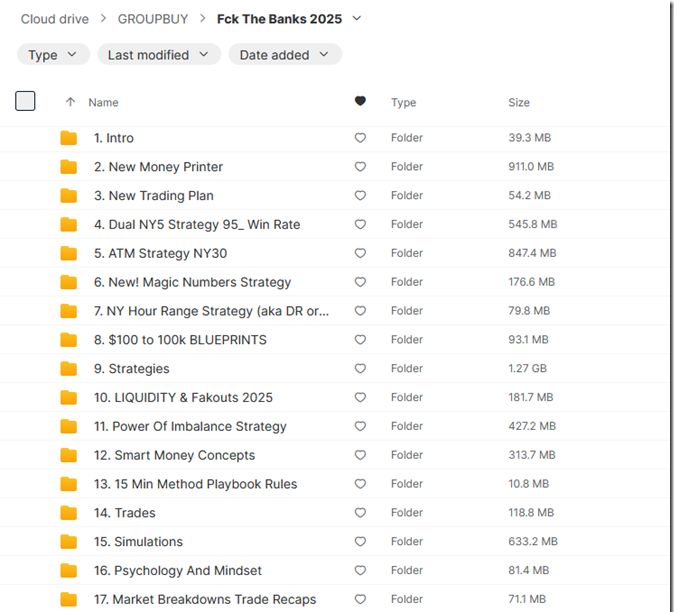Navigate to Cloud drive in breadcrumb
Viewport: 674px width, 612px height.
(x=54, y=19)
